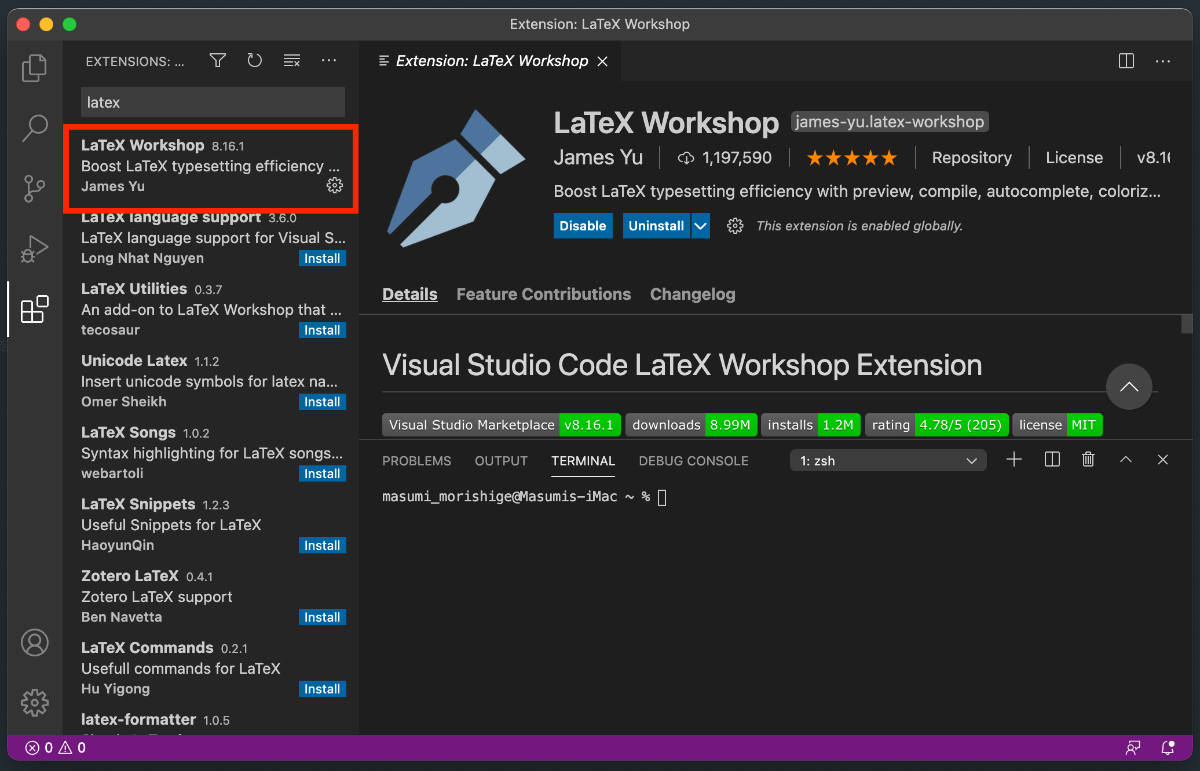Click errors and warnings count in status bar
Image resolution: width=1200 pixels, height=771 pixels.
[55, 747]
